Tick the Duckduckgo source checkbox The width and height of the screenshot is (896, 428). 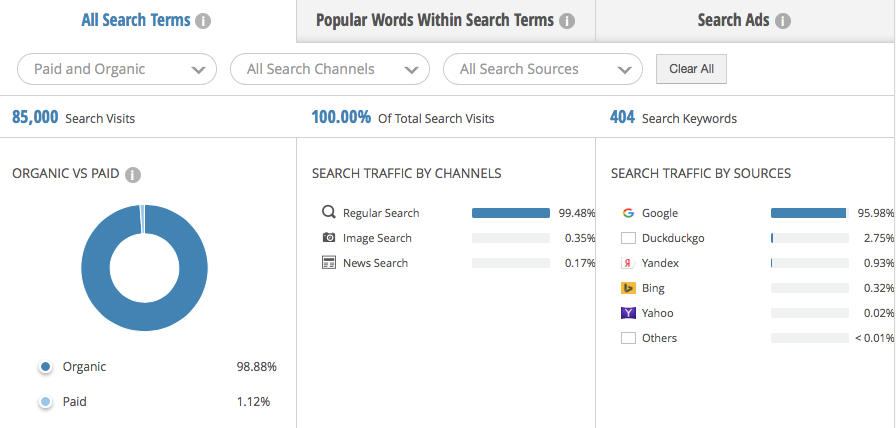pos(628,238)
